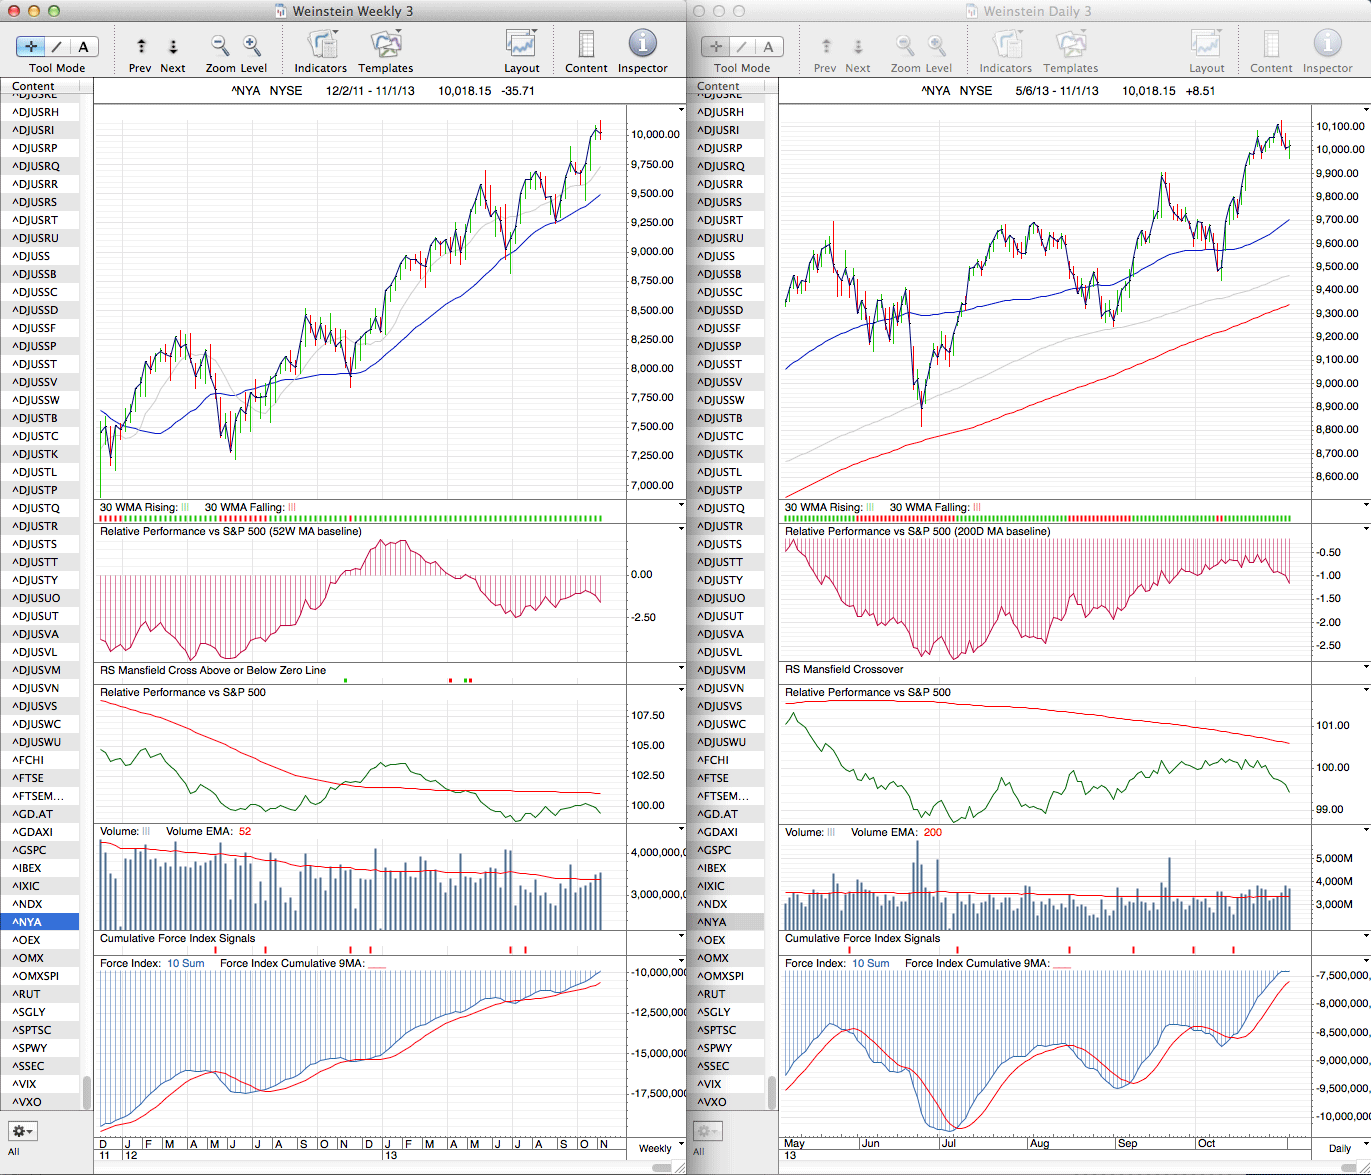Open Templates in the Weinstein Weekly toolbar
This screenshot has height=1175, width=1371.
386,45
